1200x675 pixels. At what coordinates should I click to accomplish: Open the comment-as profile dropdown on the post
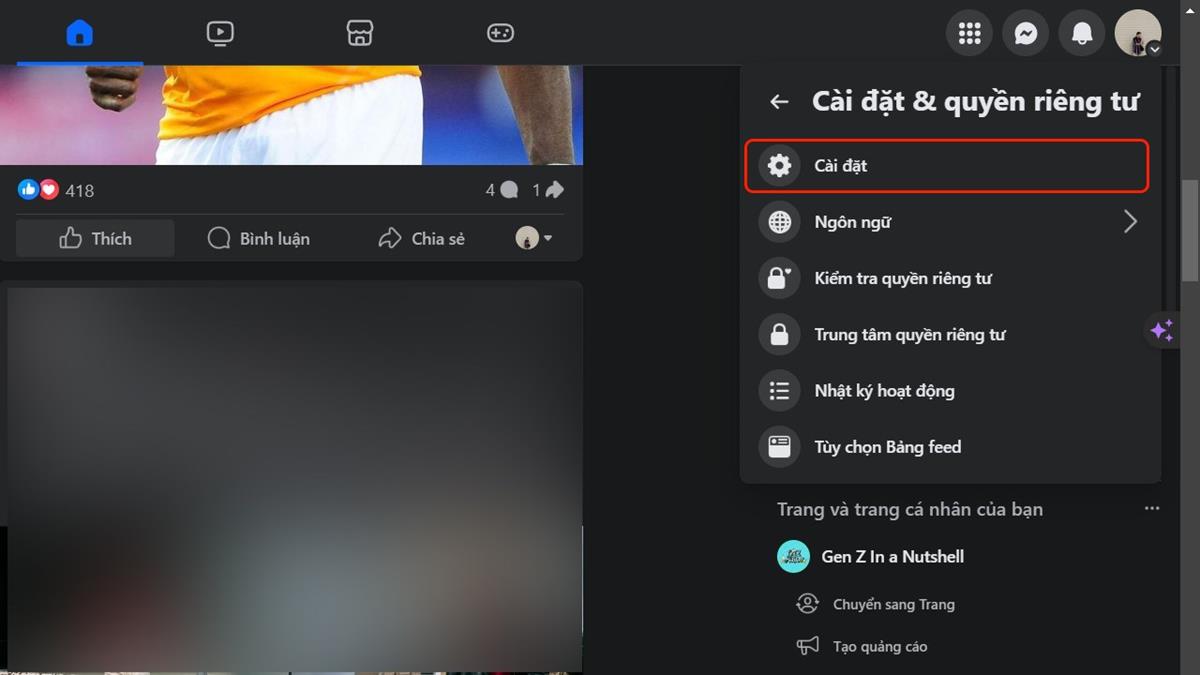pyautogui.click(x=534, y=238)
